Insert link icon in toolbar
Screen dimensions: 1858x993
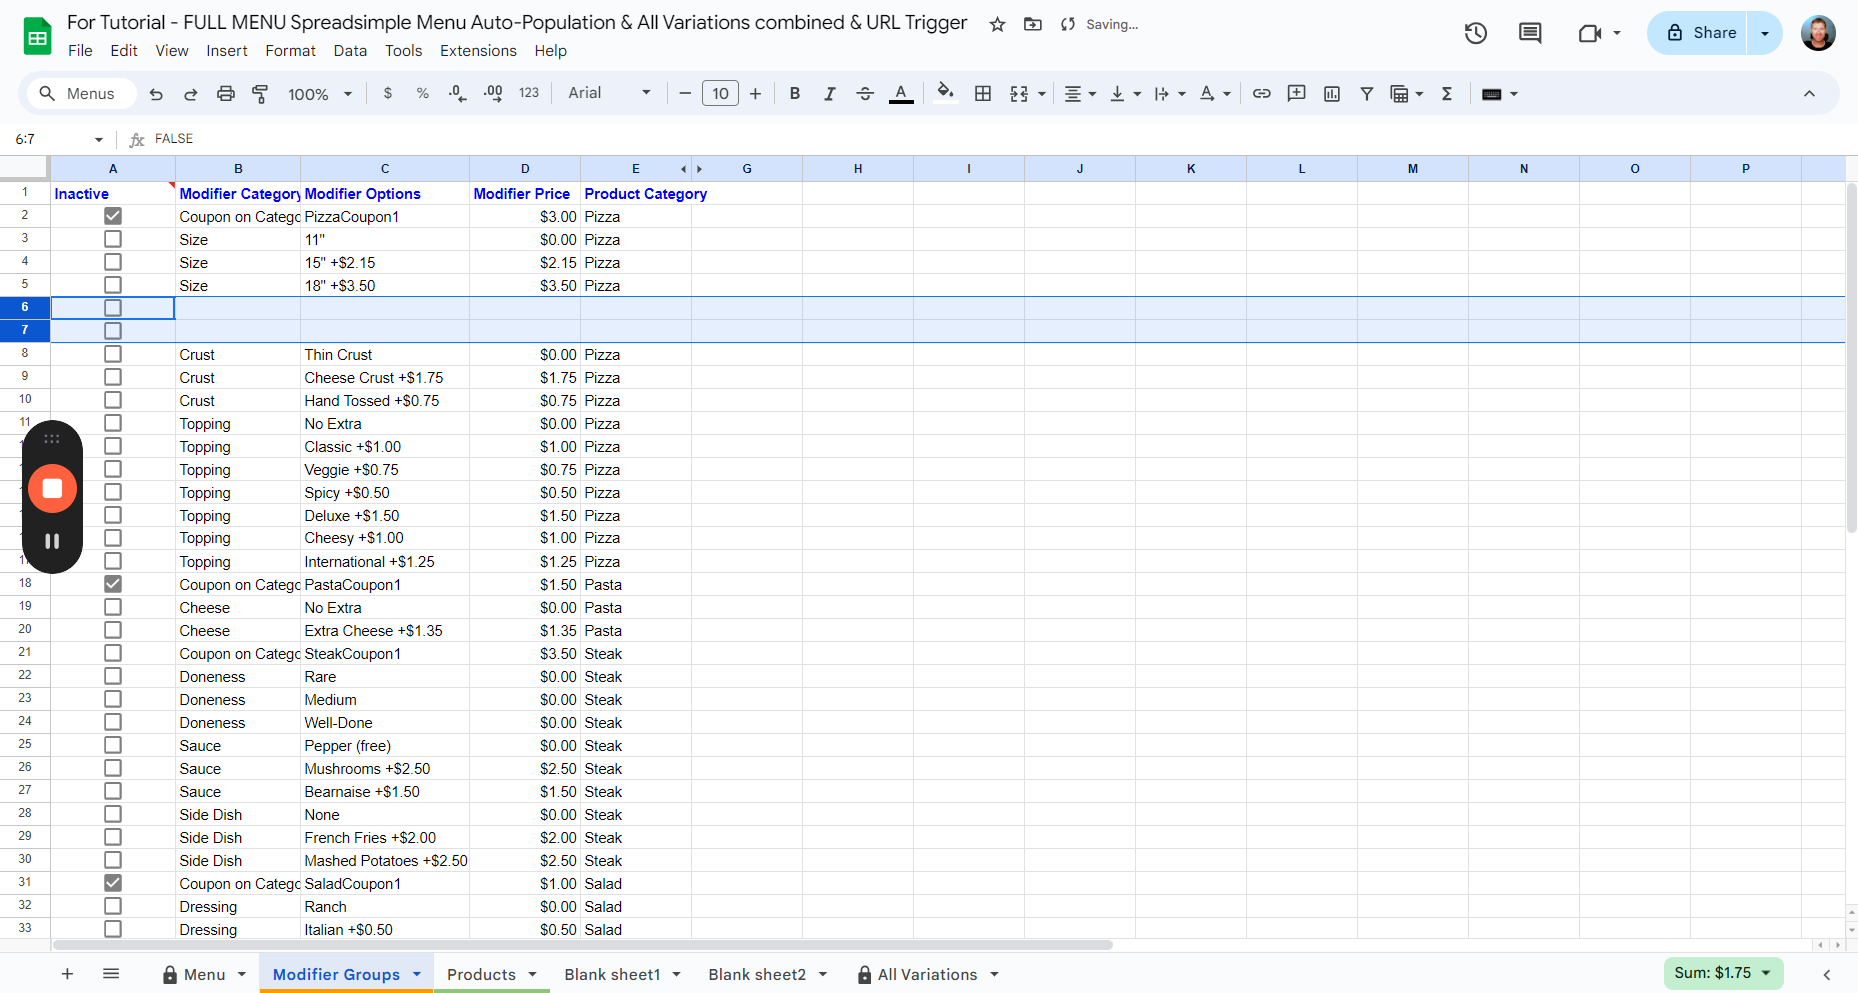coord(1262,94)
